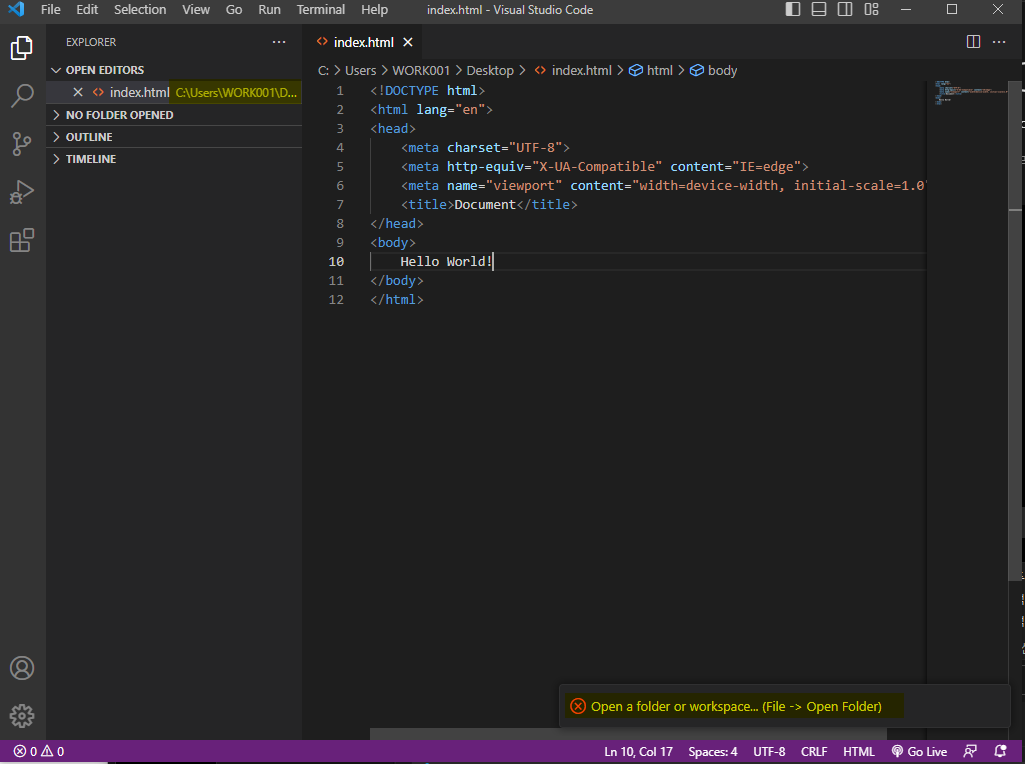Click the Hello World! text line
Viewport: 1025px width, 764px height.
click(446, 261)
